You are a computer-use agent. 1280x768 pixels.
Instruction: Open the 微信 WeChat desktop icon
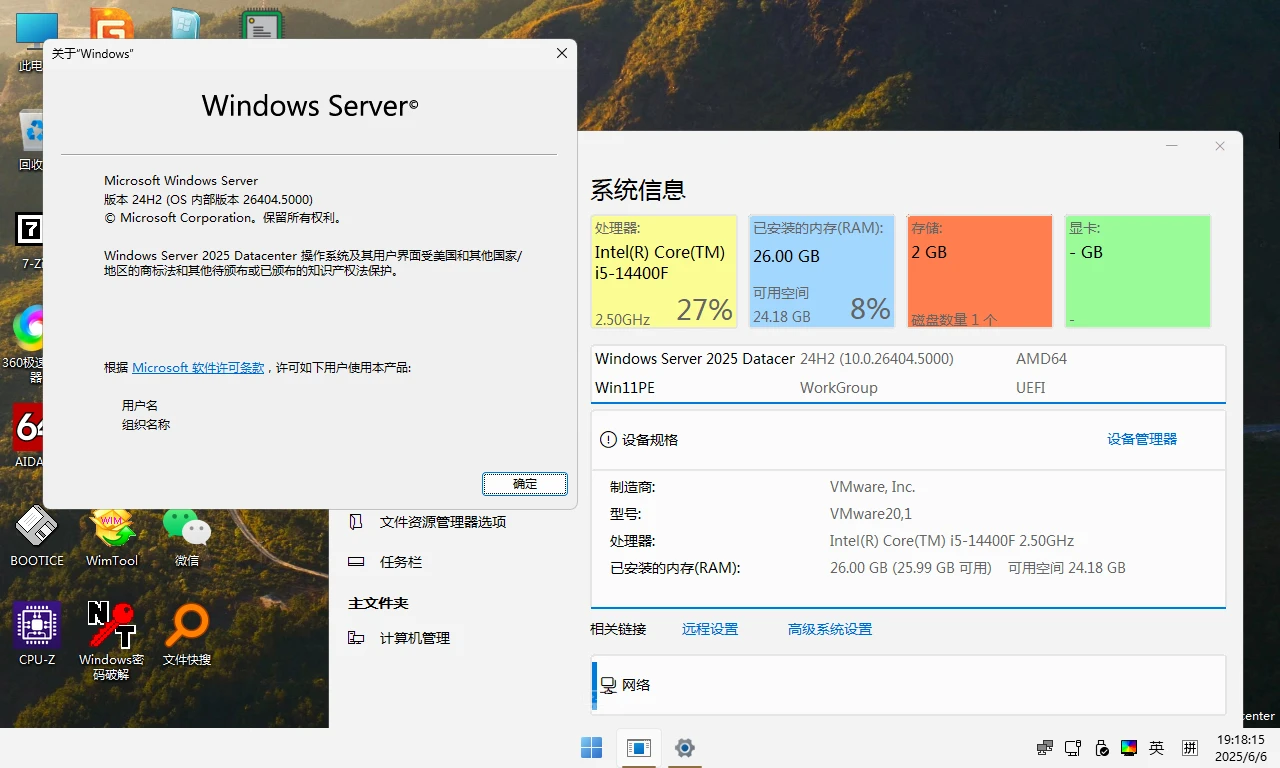point(187,535)
